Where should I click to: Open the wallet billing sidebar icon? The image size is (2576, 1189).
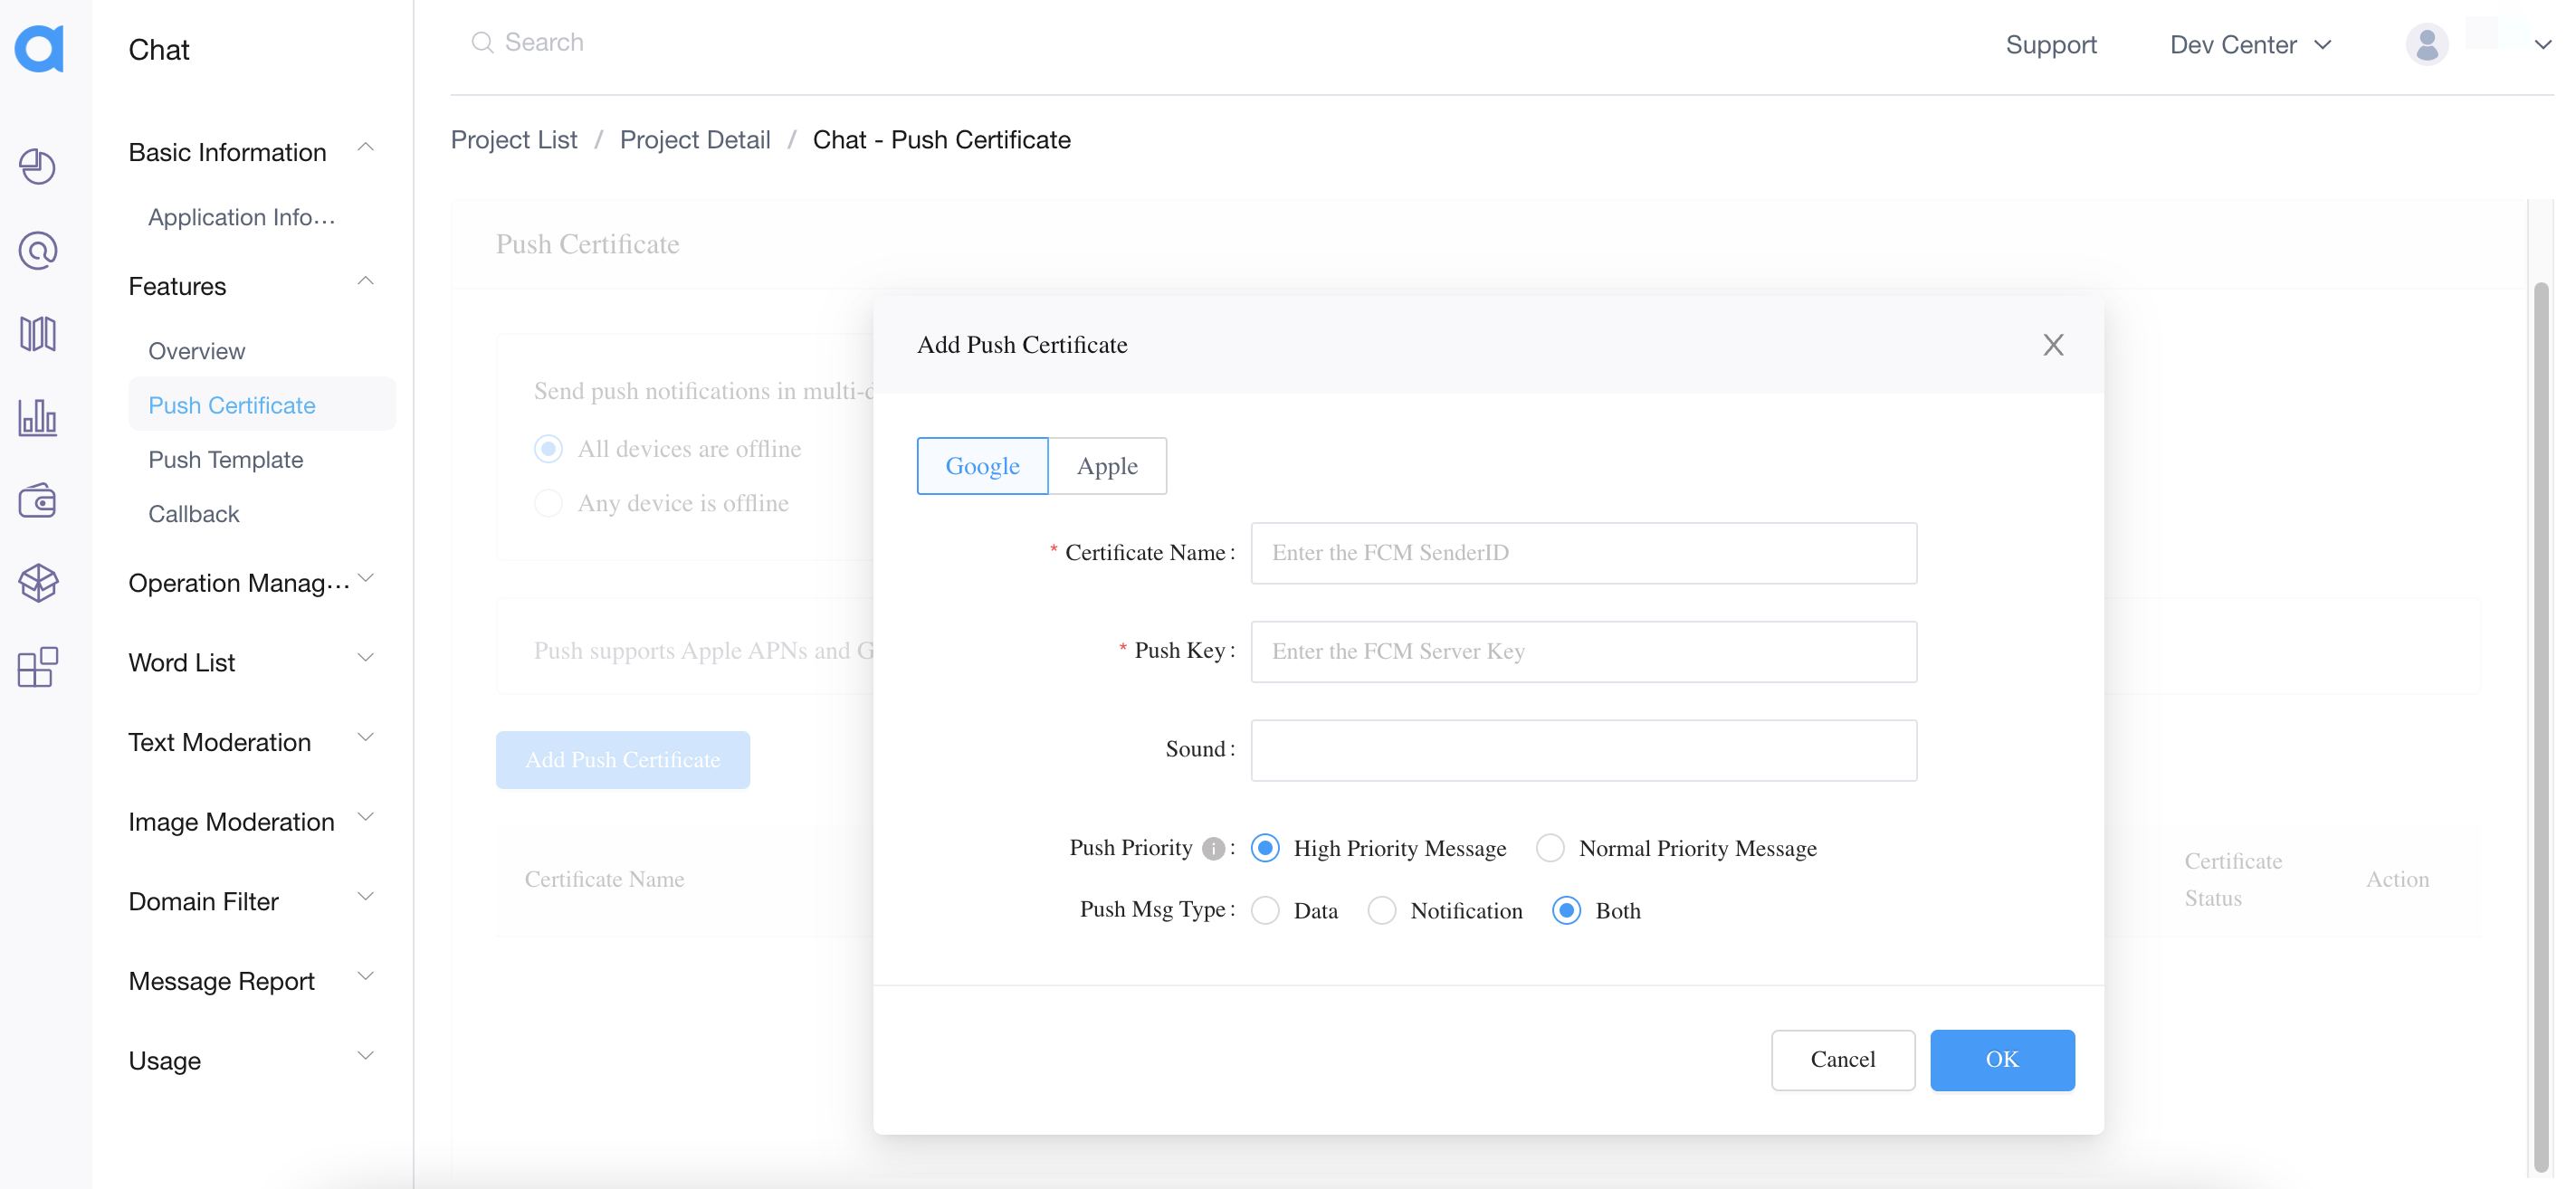(38, 500)
